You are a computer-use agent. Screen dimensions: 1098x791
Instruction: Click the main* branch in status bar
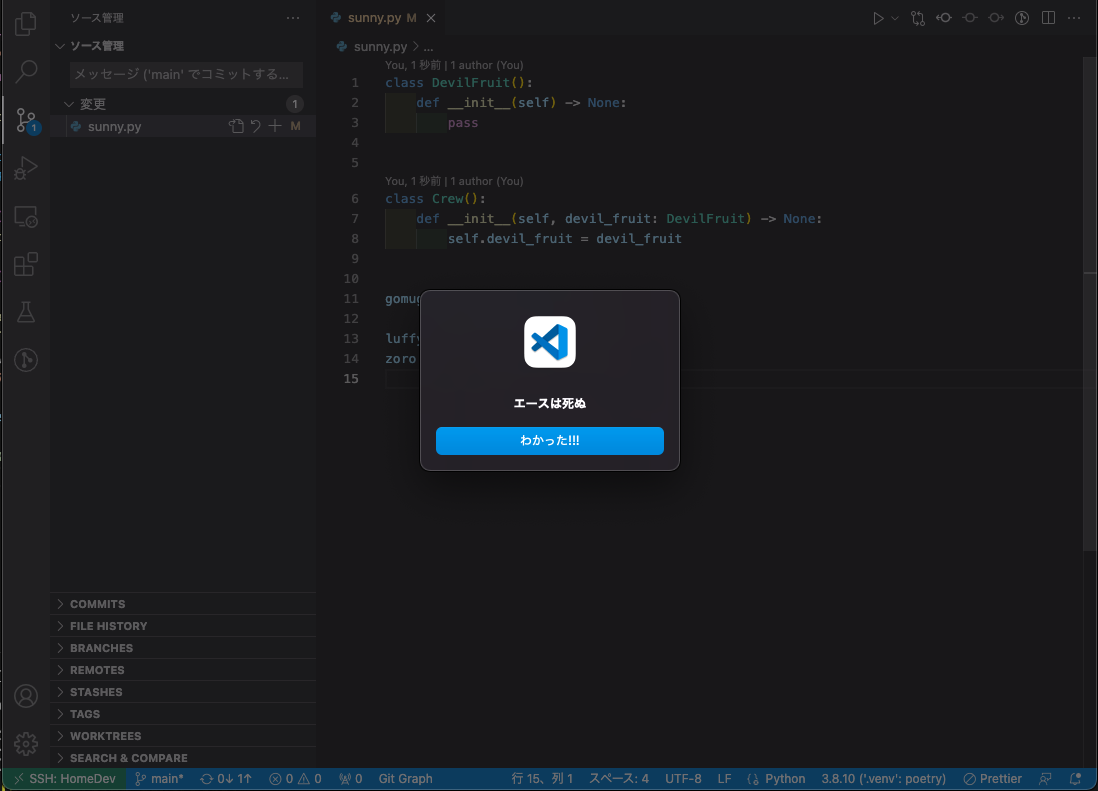[x=159, y=779]
